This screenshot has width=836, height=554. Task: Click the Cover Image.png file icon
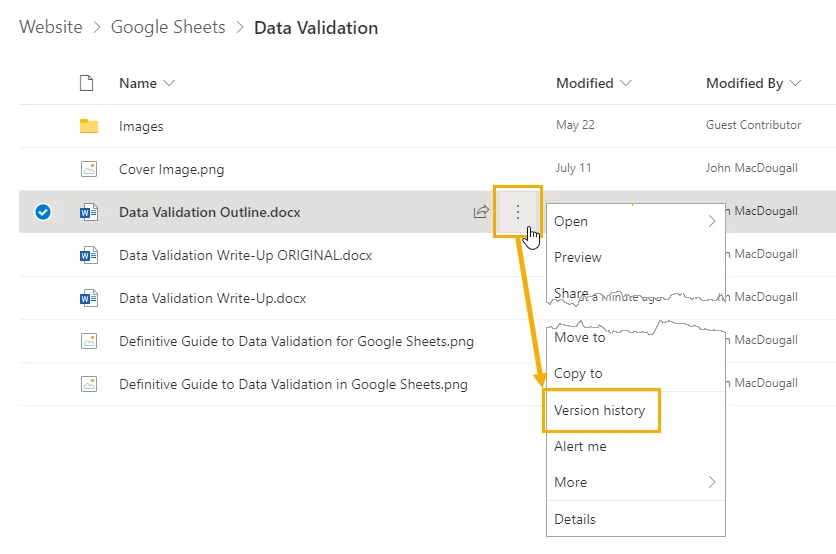coord(89,169)
